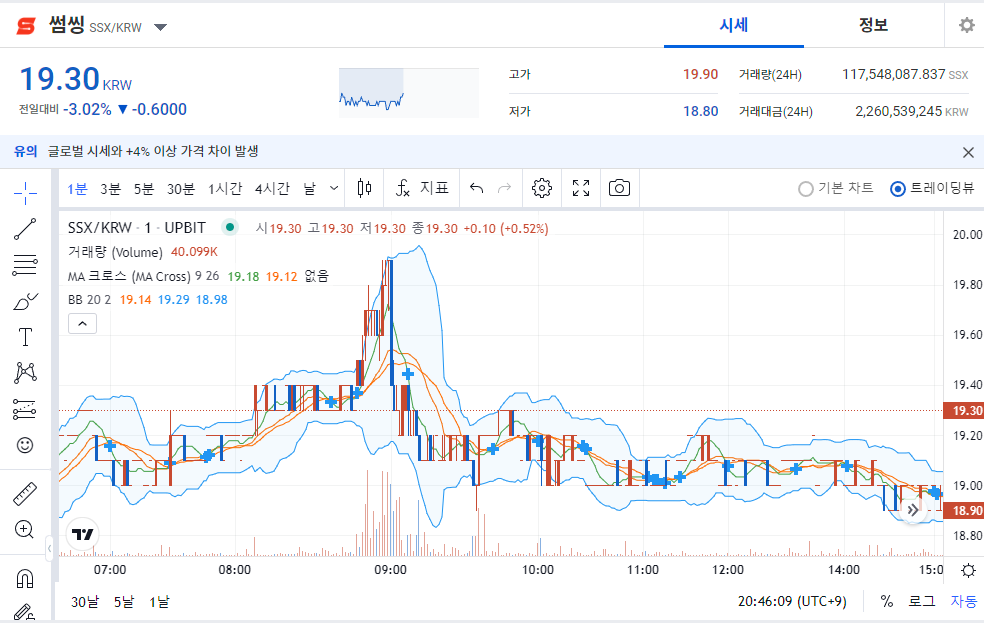Select the 4시간 interval
This screenshot has height=623, width=984.
[272, 188]
